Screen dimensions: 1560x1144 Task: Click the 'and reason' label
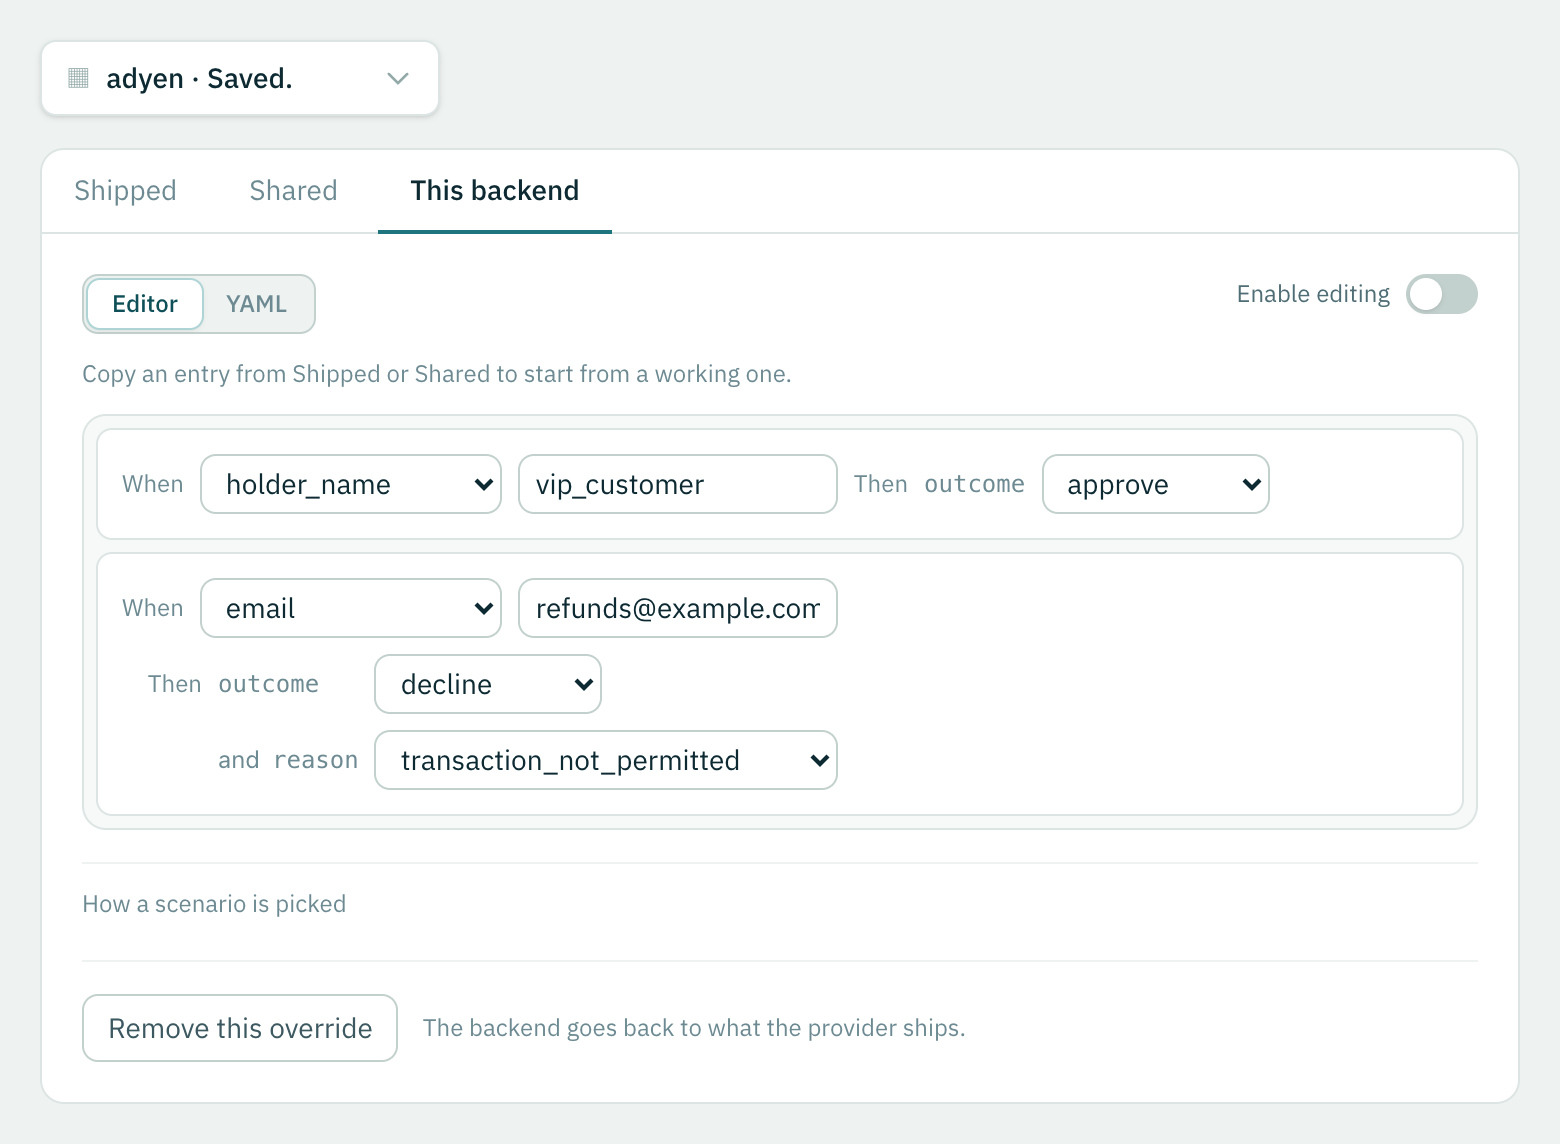(x=288, y=760)
